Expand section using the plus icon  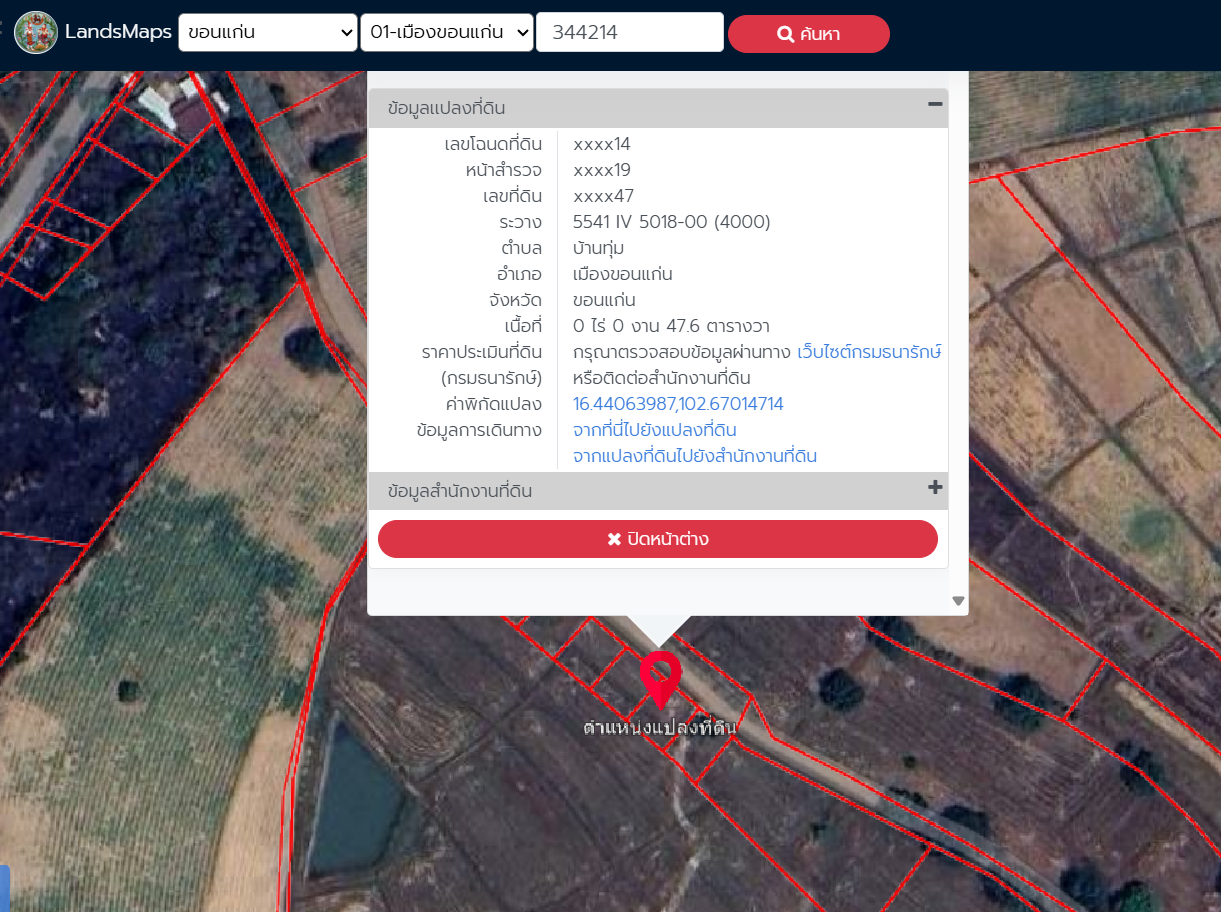pos(935,488)
